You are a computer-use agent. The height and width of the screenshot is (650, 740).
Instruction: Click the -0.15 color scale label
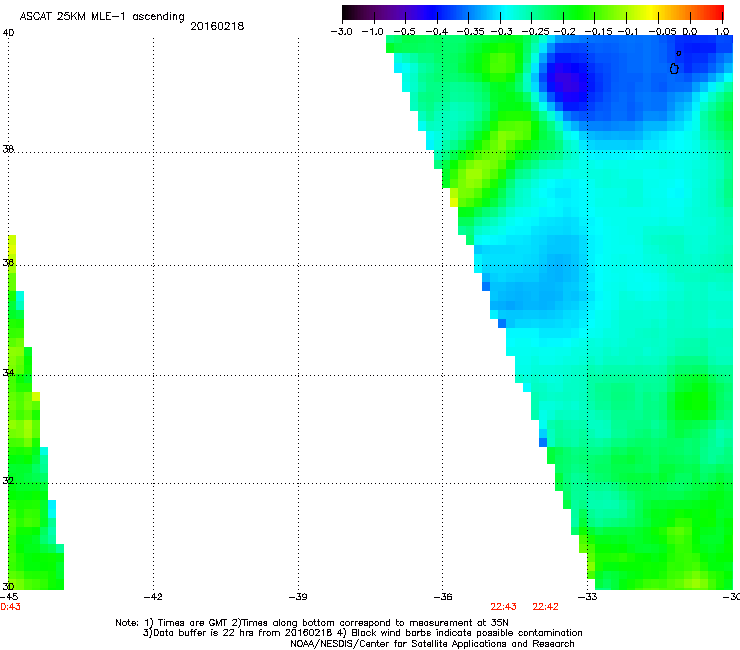click(598, 32)
